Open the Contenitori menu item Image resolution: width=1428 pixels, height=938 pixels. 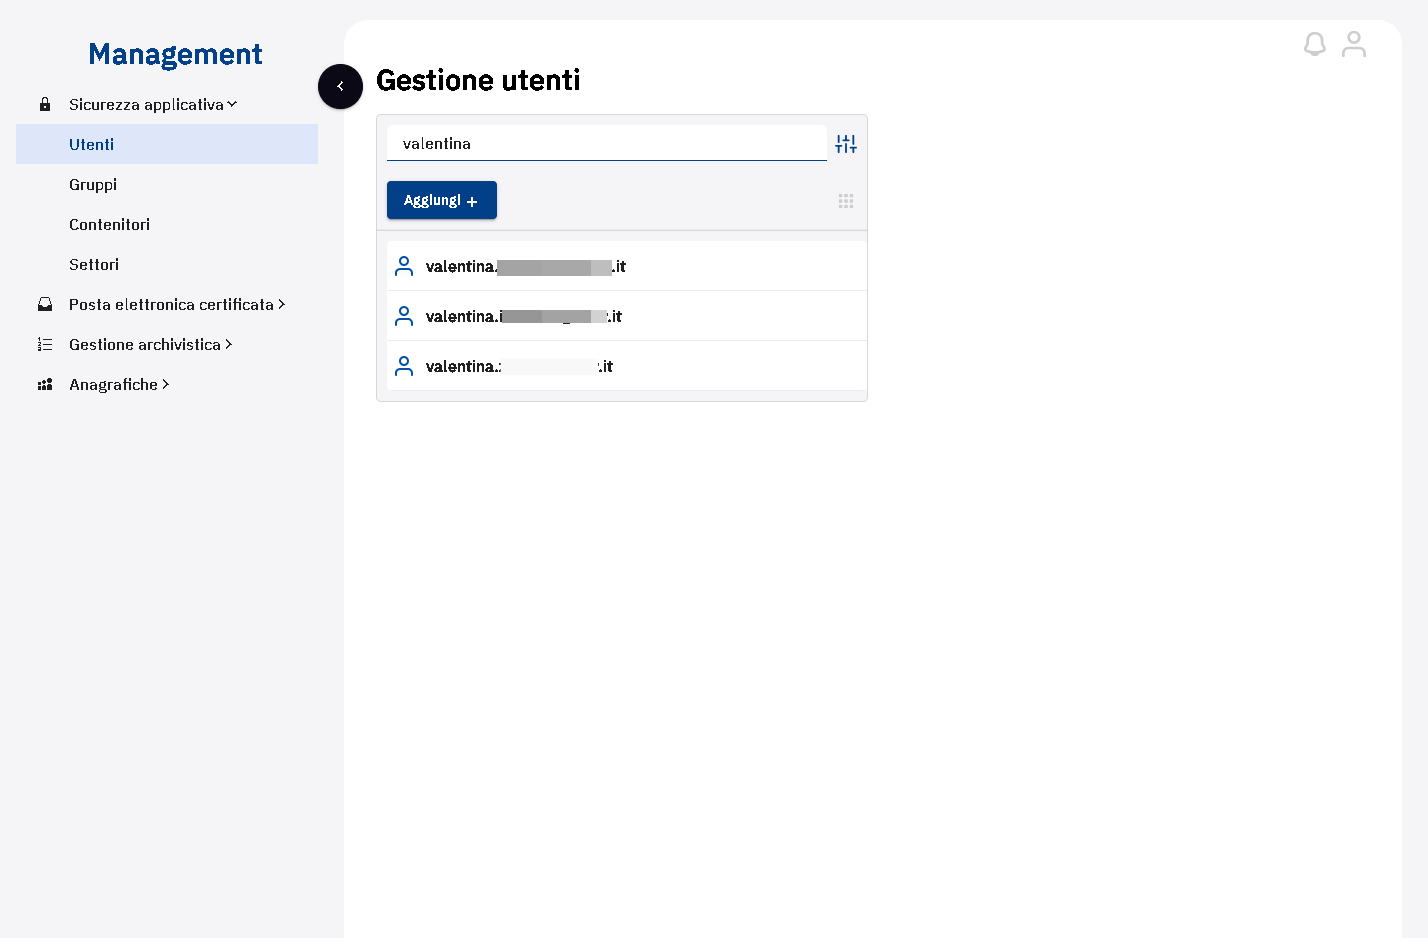109,224
